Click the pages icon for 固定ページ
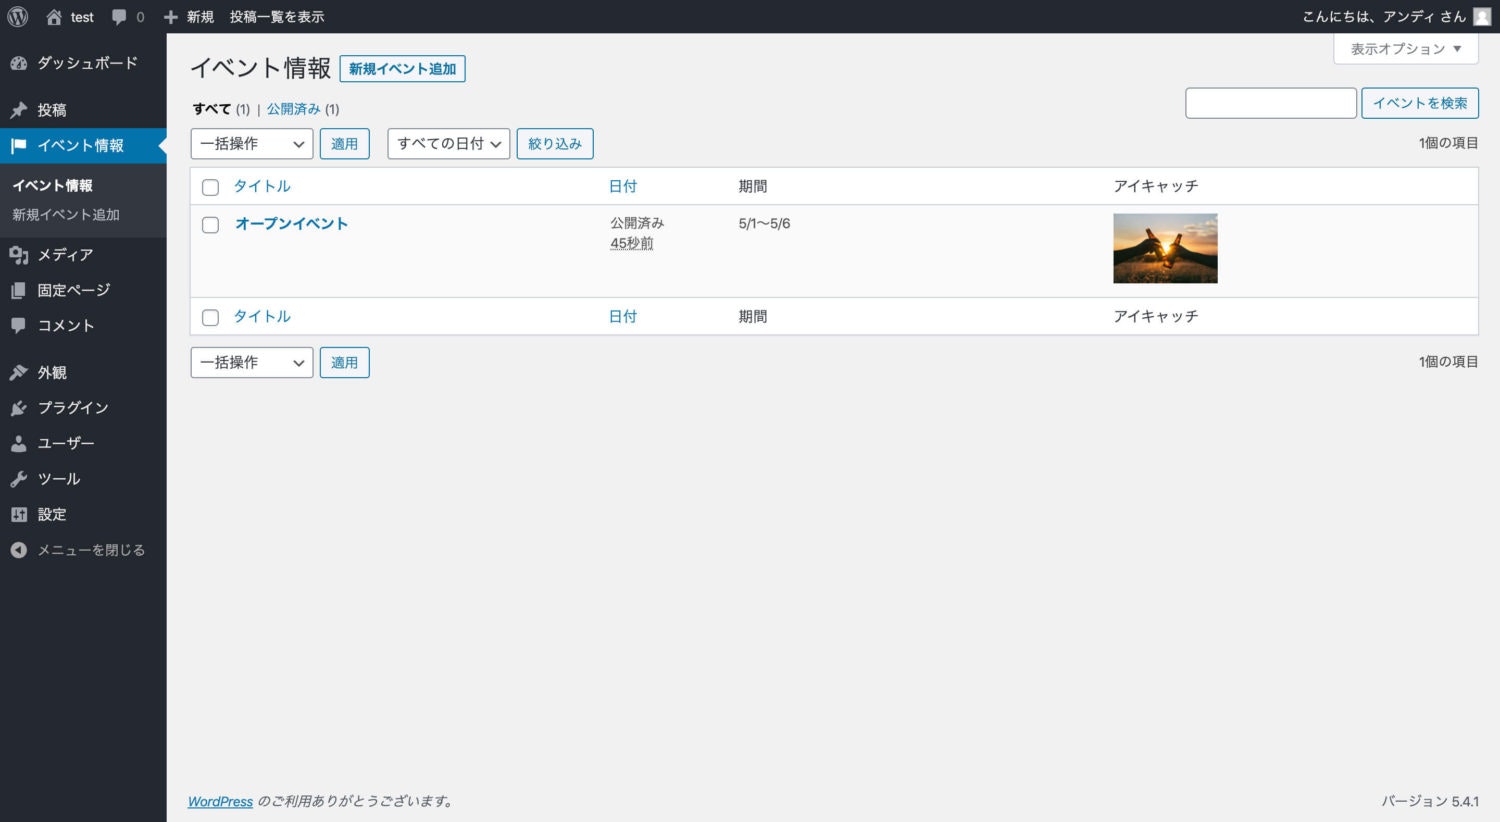This screenshot has width=1500, height=822. (x=18, y=290)
